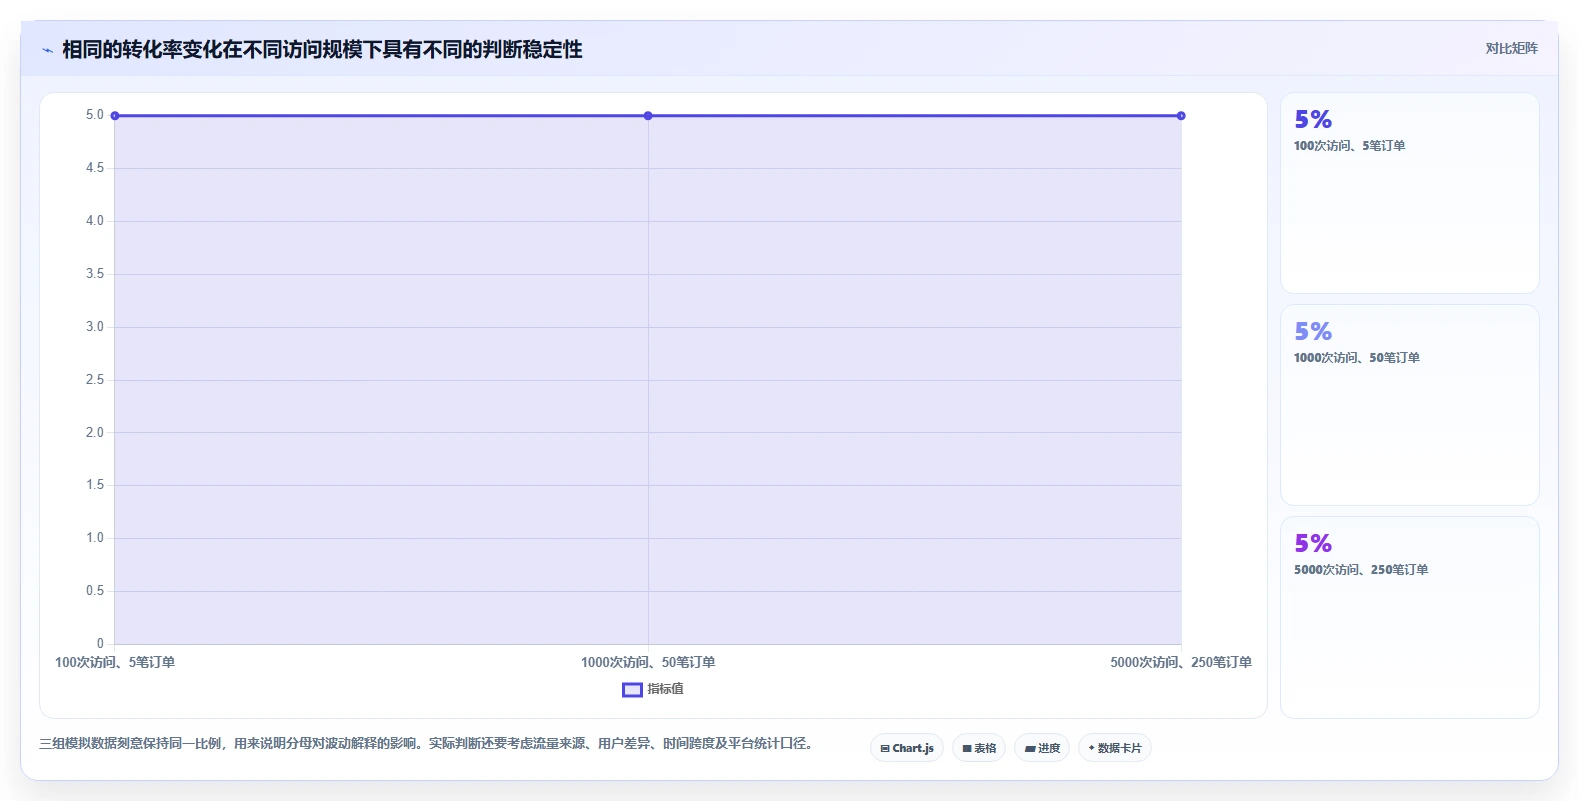Click x-axis label 100次访问、5笔订单
The height and width of the screenshot is (801, 1579).
(115, 662)
